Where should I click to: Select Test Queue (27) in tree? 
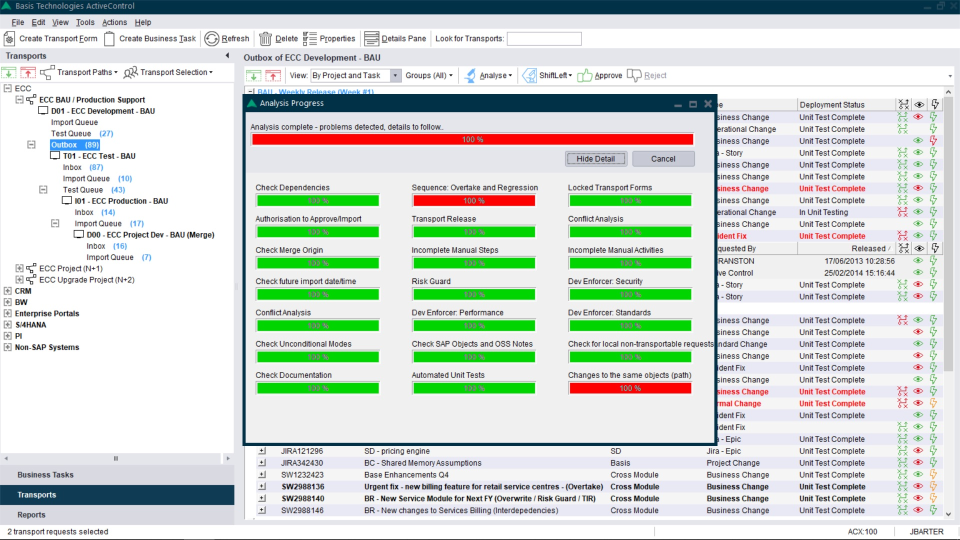[82, 133]
